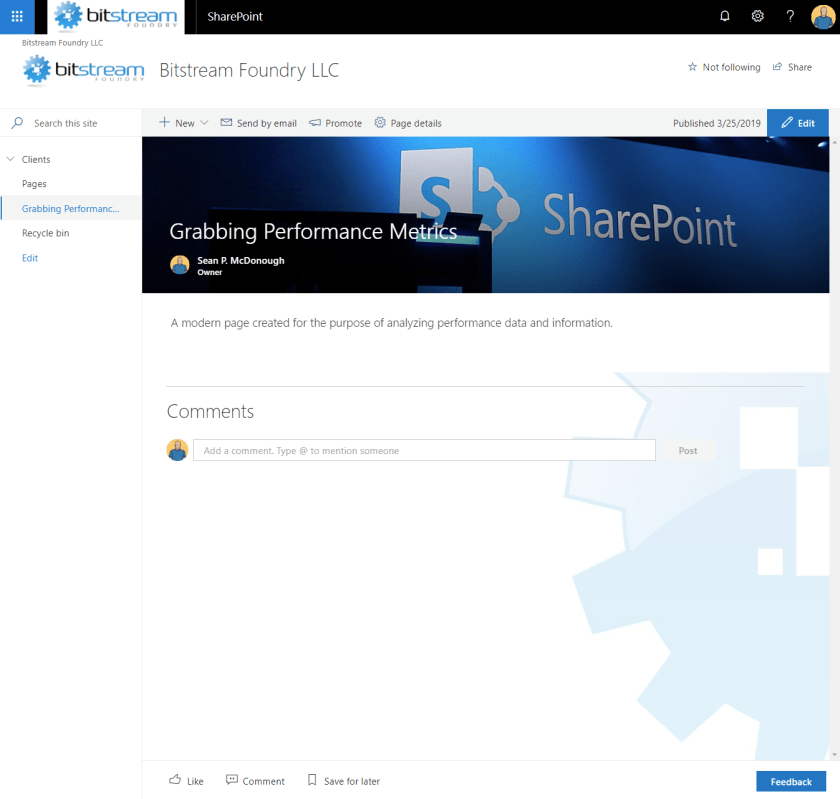Edit the page with blue Edit button
This screenshot has width=840, height=799.
798,123
